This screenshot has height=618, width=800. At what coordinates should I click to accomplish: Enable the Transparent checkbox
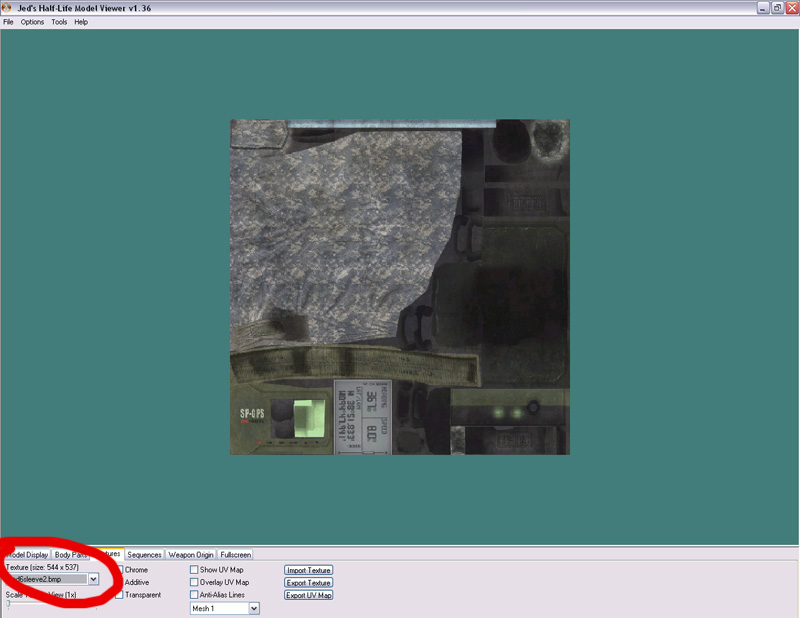tap(119, 595)
